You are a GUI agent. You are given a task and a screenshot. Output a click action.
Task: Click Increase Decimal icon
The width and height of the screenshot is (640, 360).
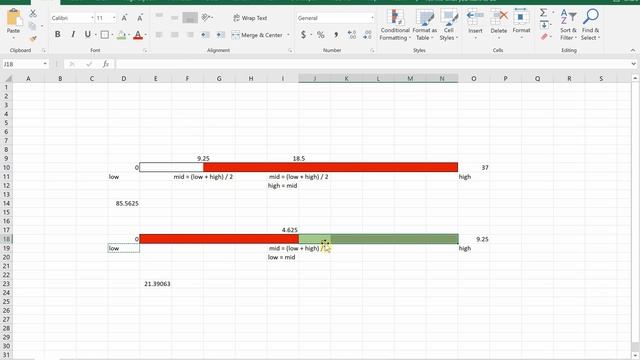(x=352, y=35)
